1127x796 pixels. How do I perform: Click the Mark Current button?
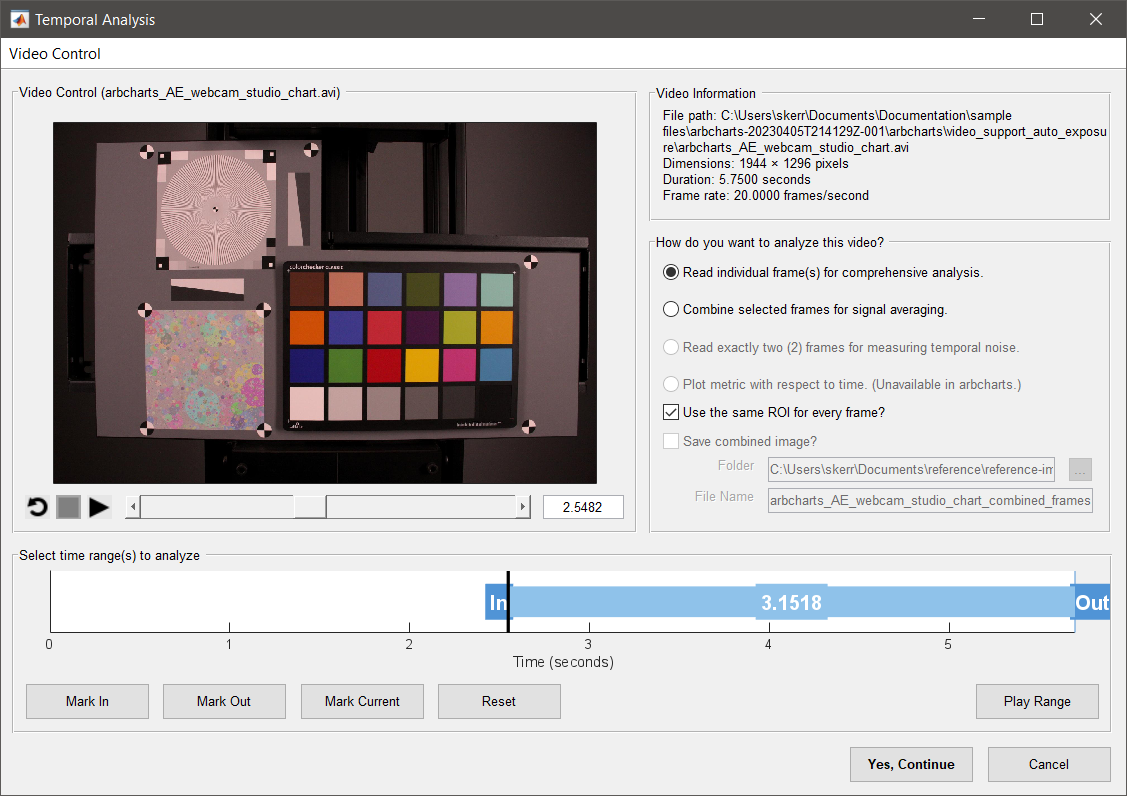pyautogui.click(x=362, y=701)
